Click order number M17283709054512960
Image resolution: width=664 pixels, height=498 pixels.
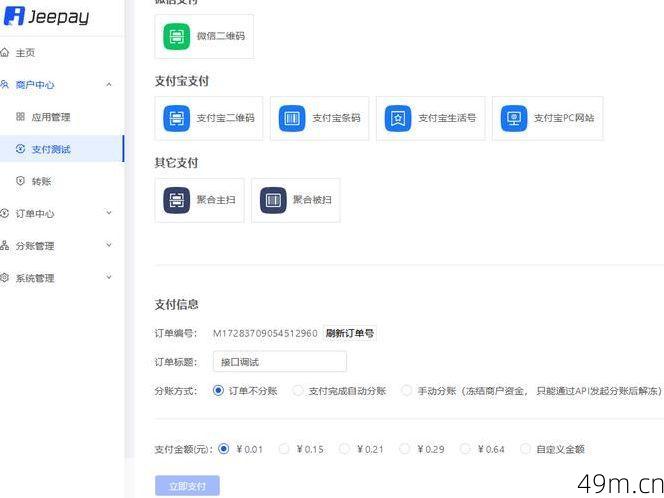265,333
